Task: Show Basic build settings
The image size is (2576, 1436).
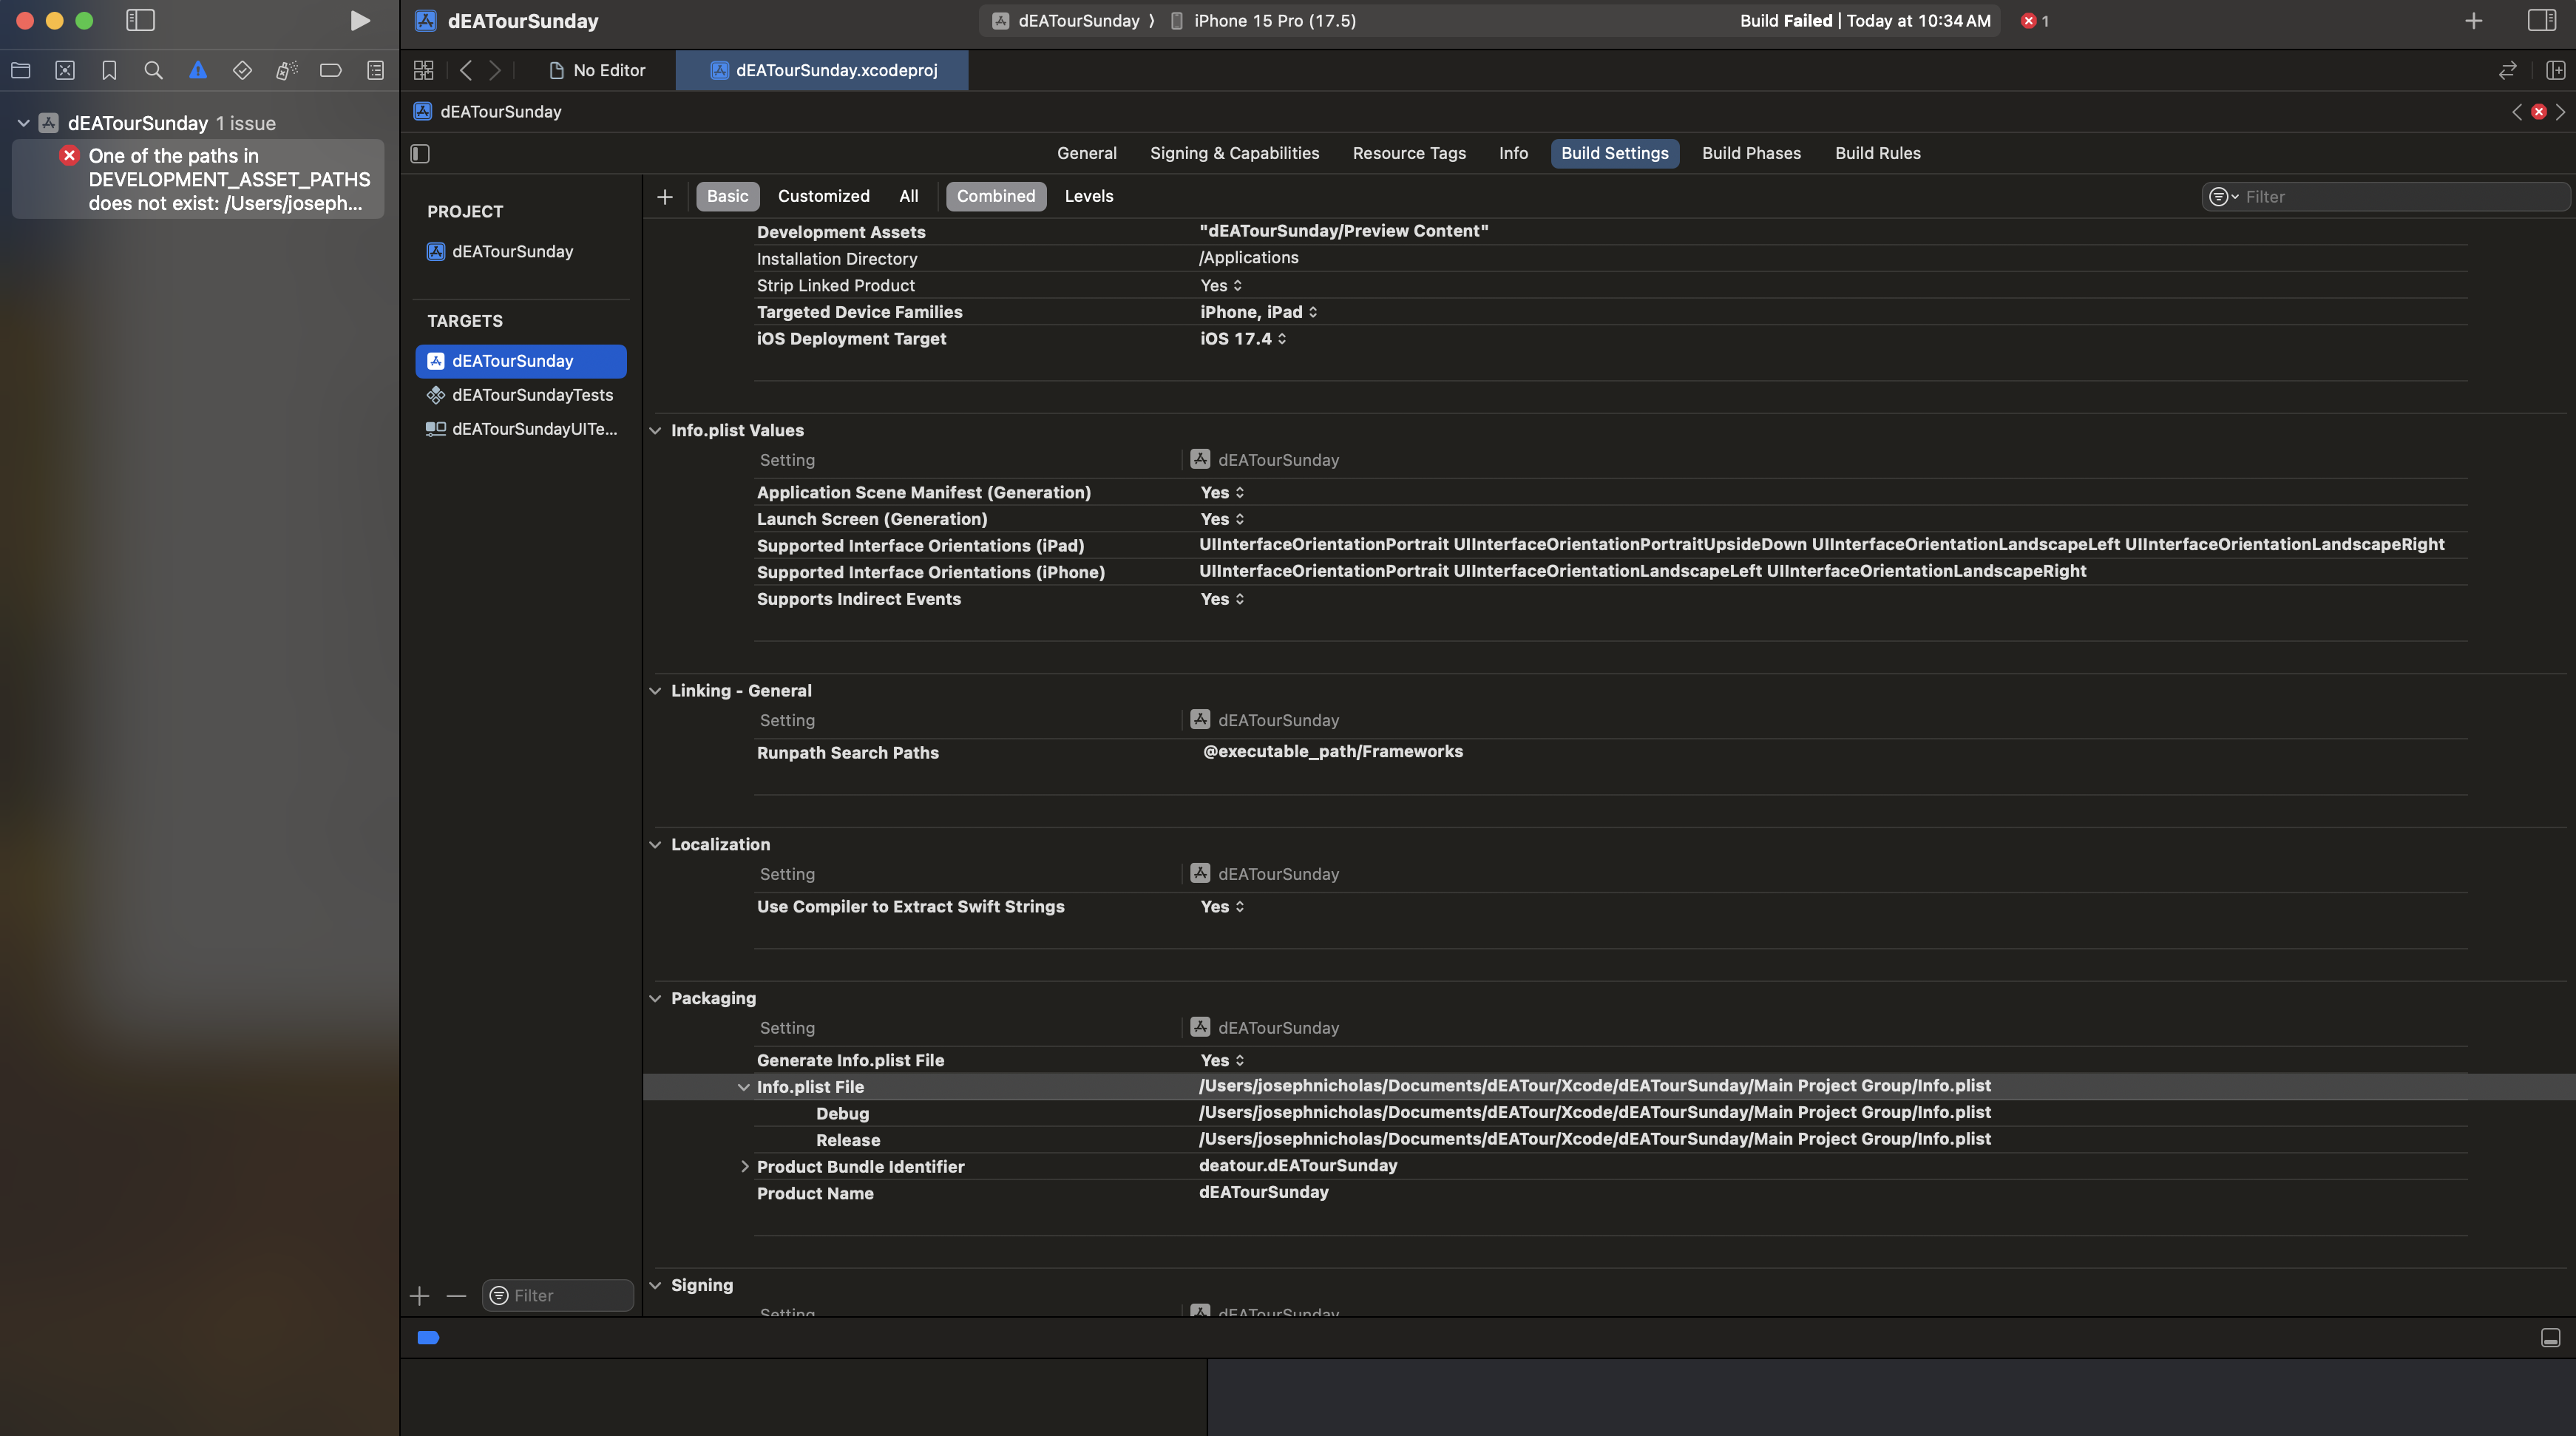Action: pos(728,196)
